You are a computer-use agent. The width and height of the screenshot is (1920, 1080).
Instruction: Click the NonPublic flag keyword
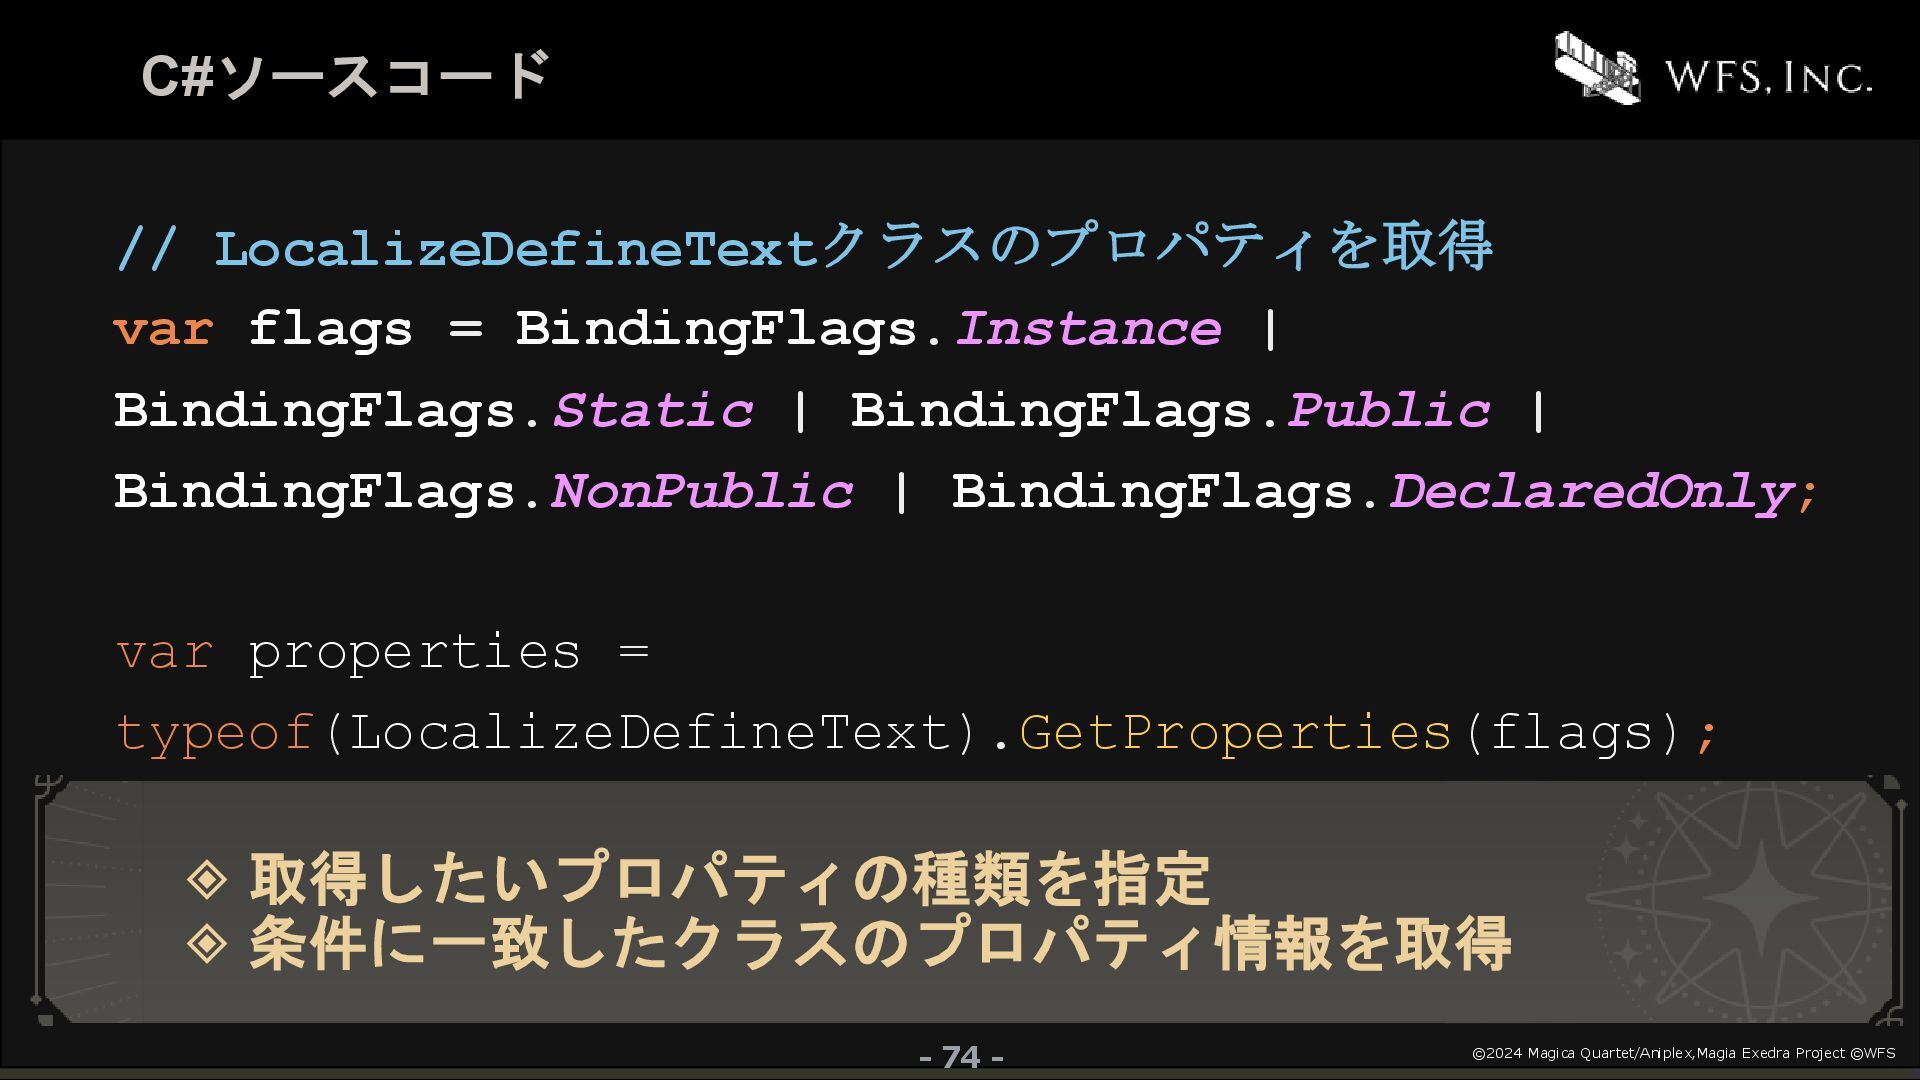[x=701, y=492]
